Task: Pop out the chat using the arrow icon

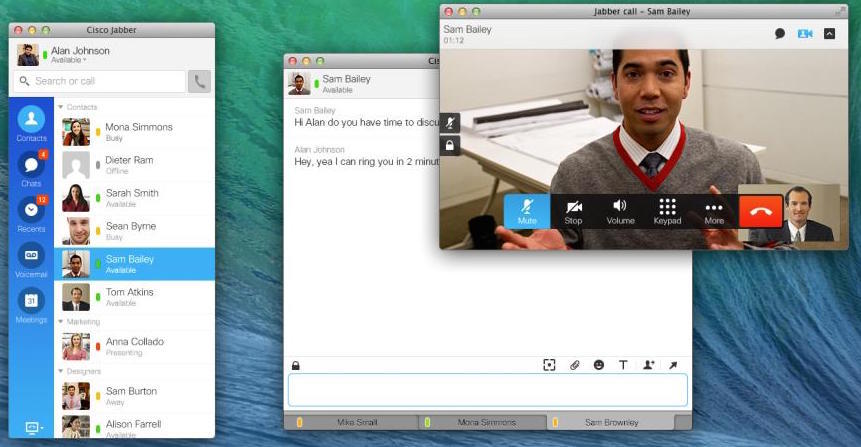Action: pos(673,365)
